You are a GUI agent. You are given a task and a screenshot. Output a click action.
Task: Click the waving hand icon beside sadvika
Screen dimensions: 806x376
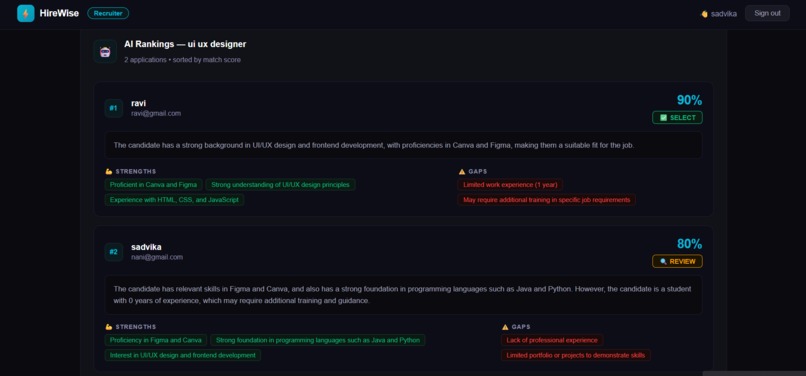coord(705,14)
